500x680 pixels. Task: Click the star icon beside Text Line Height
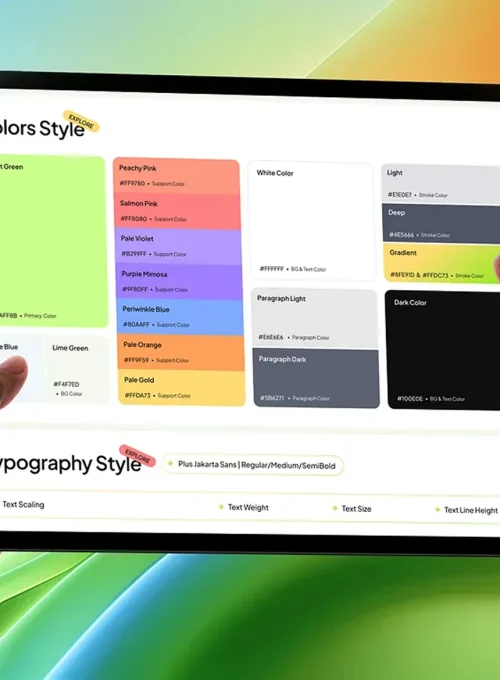click(x=437, y=510)
